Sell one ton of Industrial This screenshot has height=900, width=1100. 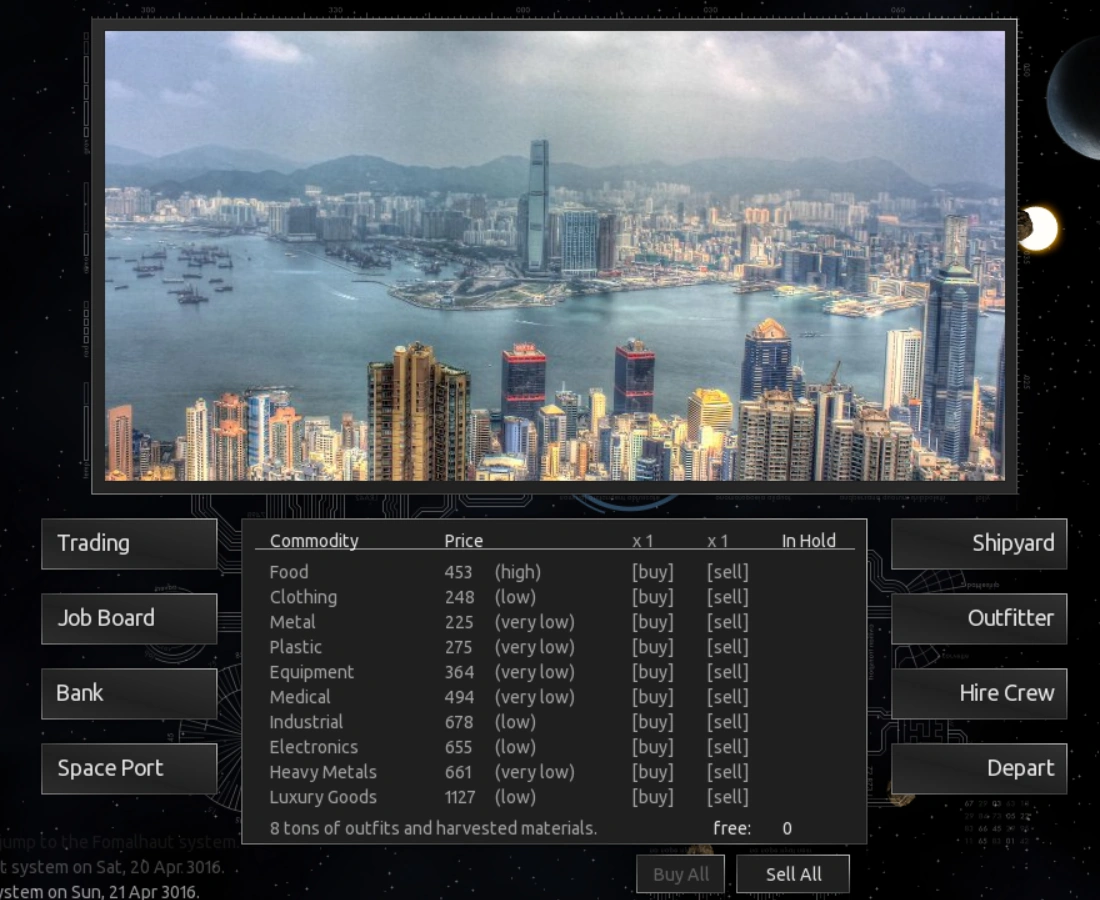(727, 723)
